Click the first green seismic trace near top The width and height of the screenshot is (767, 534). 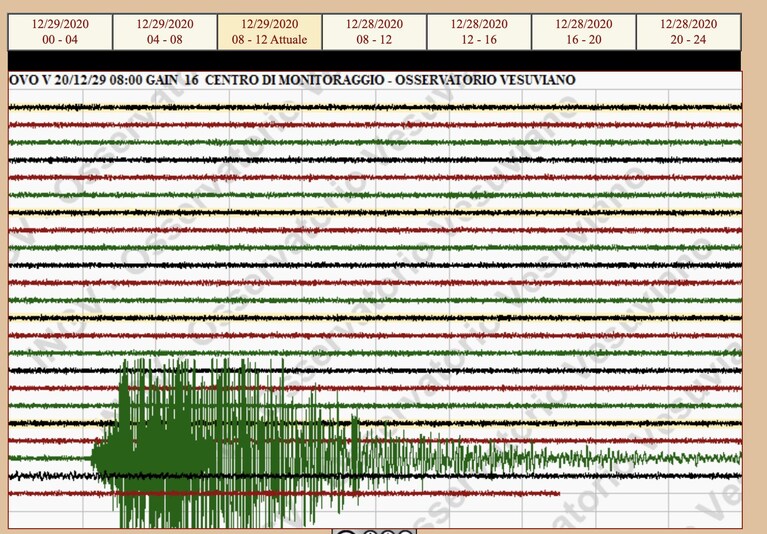[x=375, y=142]
